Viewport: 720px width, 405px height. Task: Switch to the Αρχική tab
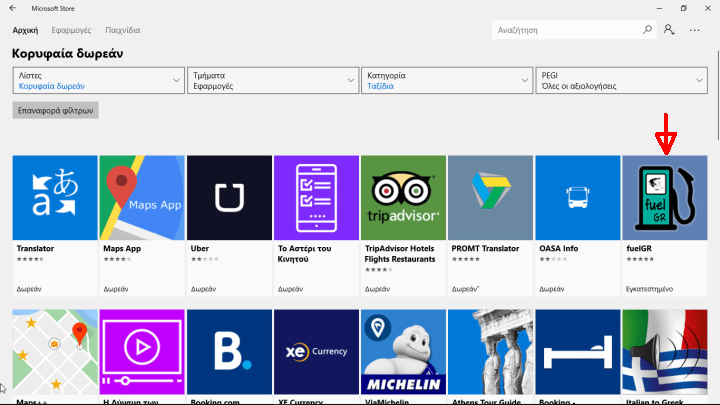pyautogui.click(x=25, y=30)
